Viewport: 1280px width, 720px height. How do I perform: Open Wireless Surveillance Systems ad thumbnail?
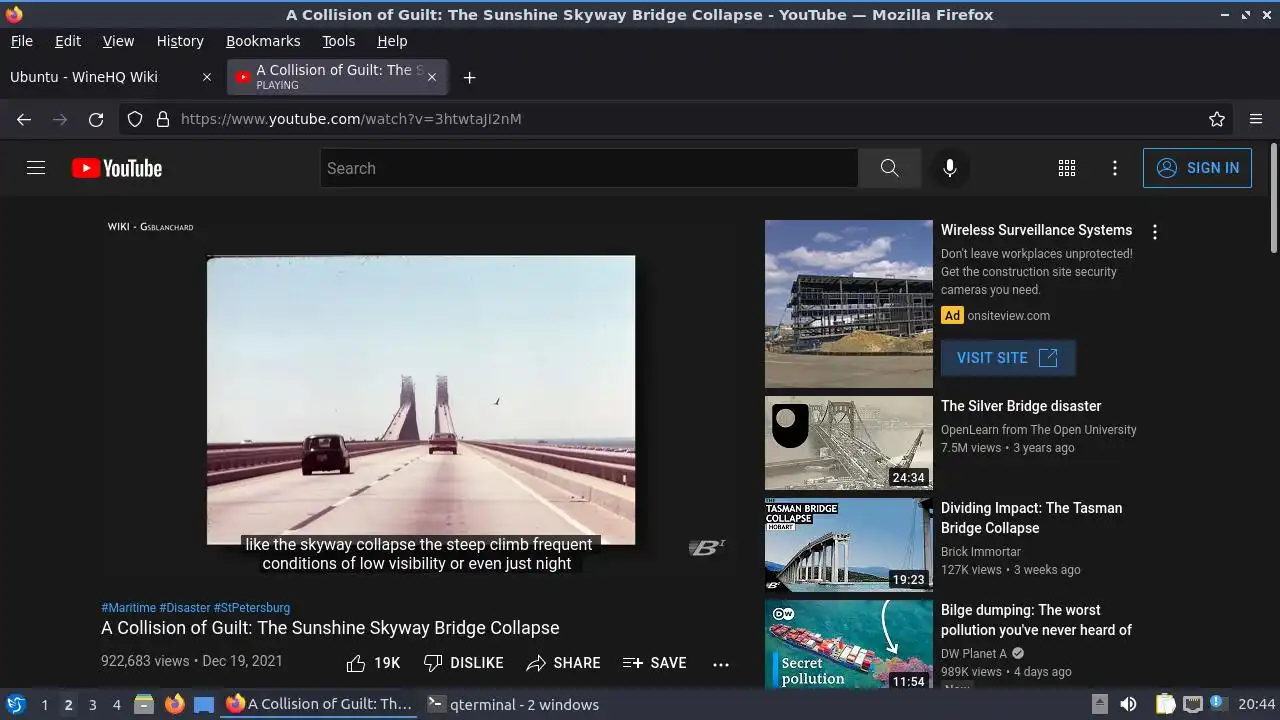click(x=849, y=304)
